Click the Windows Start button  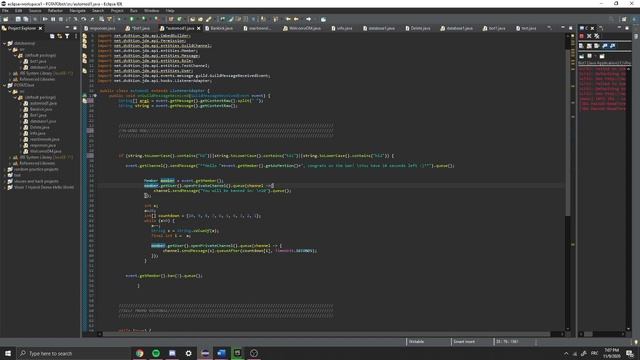pyautogui.click(x=8, y=353)
